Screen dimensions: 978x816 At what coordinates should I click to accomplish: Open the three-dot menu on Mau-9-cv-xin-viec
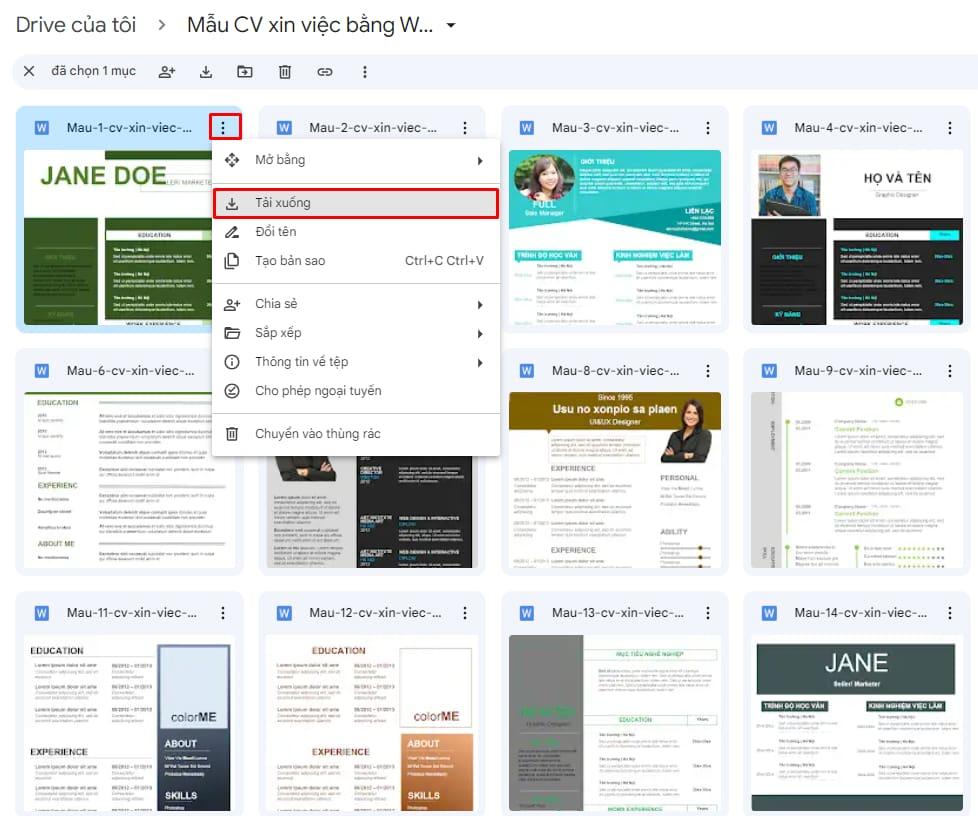(x=948, y=369)
